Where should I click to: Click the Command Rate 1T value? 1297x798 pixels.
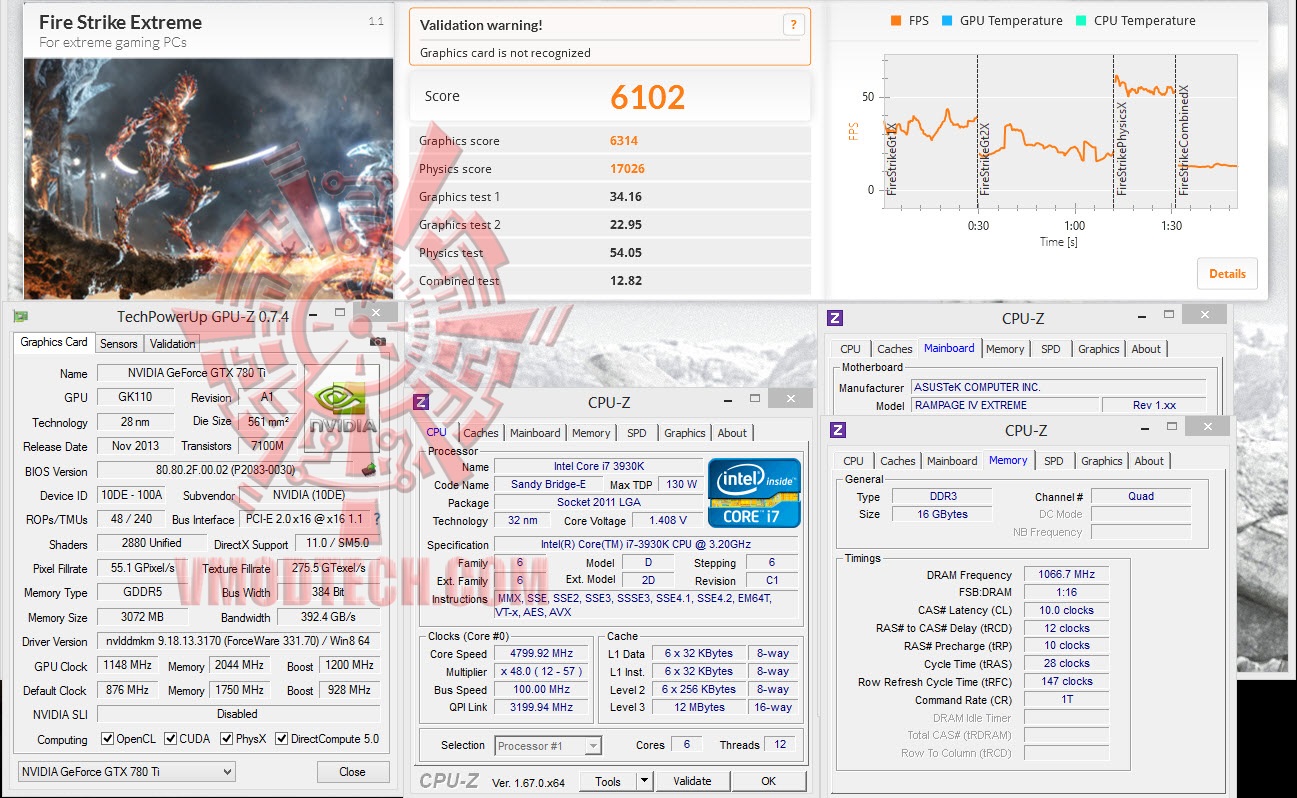click(x=1066, y=699)
